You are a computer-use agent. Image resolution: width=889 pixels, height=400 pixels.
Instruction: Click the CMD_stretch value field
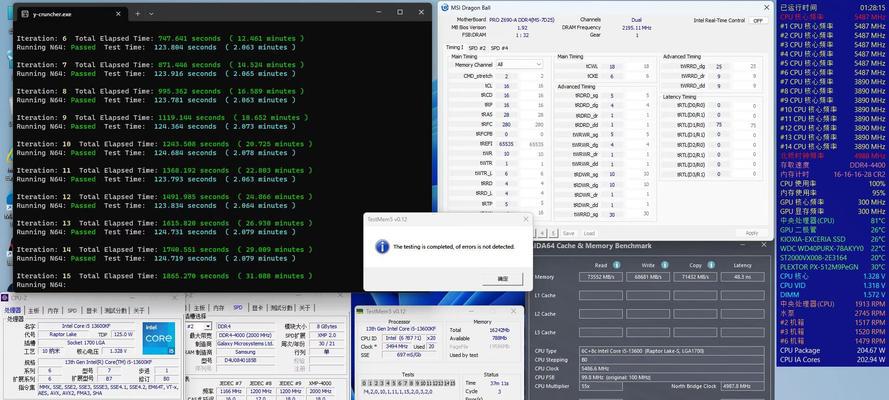point(506,76)
